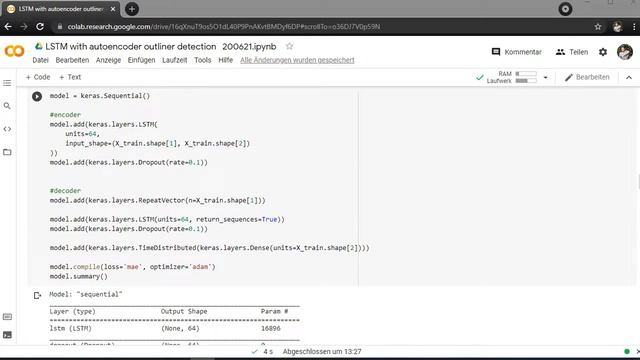The height and width of the screenshot is (360, 640).
Task: Click the Colab logo
Action: [x=14, y=51]
